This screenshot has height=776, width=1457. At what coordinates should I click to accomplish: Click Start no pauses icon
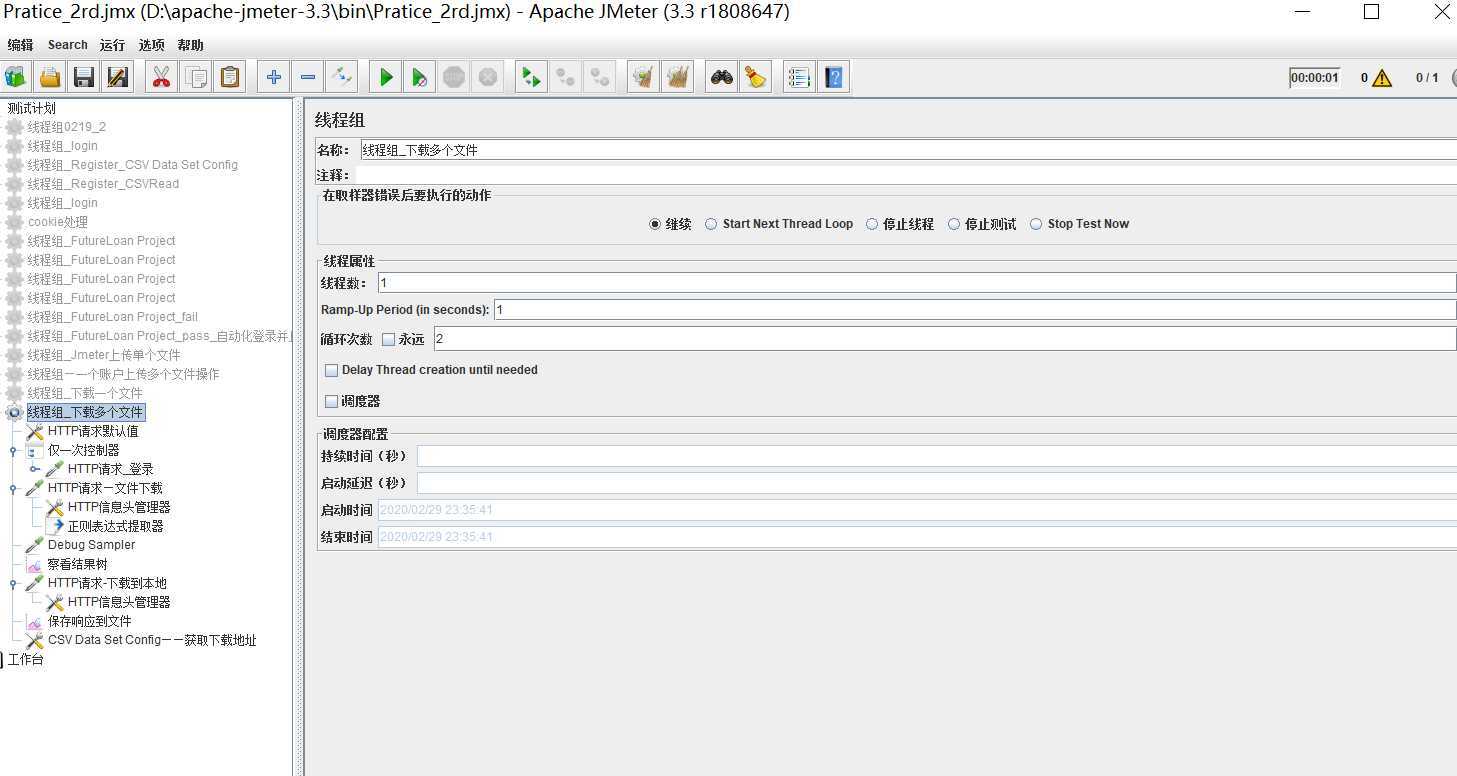tap(420, 77)
